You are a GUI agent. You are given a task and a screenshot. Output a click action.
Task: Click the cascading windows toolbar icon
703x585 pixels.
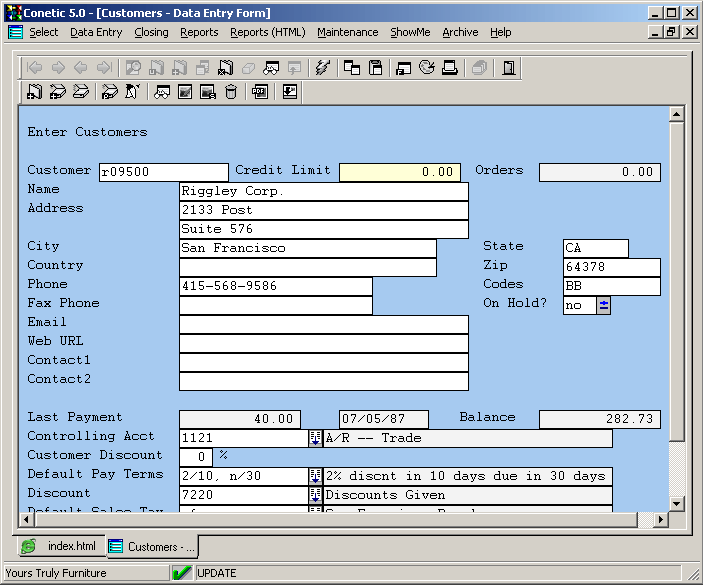click(352, 68)
